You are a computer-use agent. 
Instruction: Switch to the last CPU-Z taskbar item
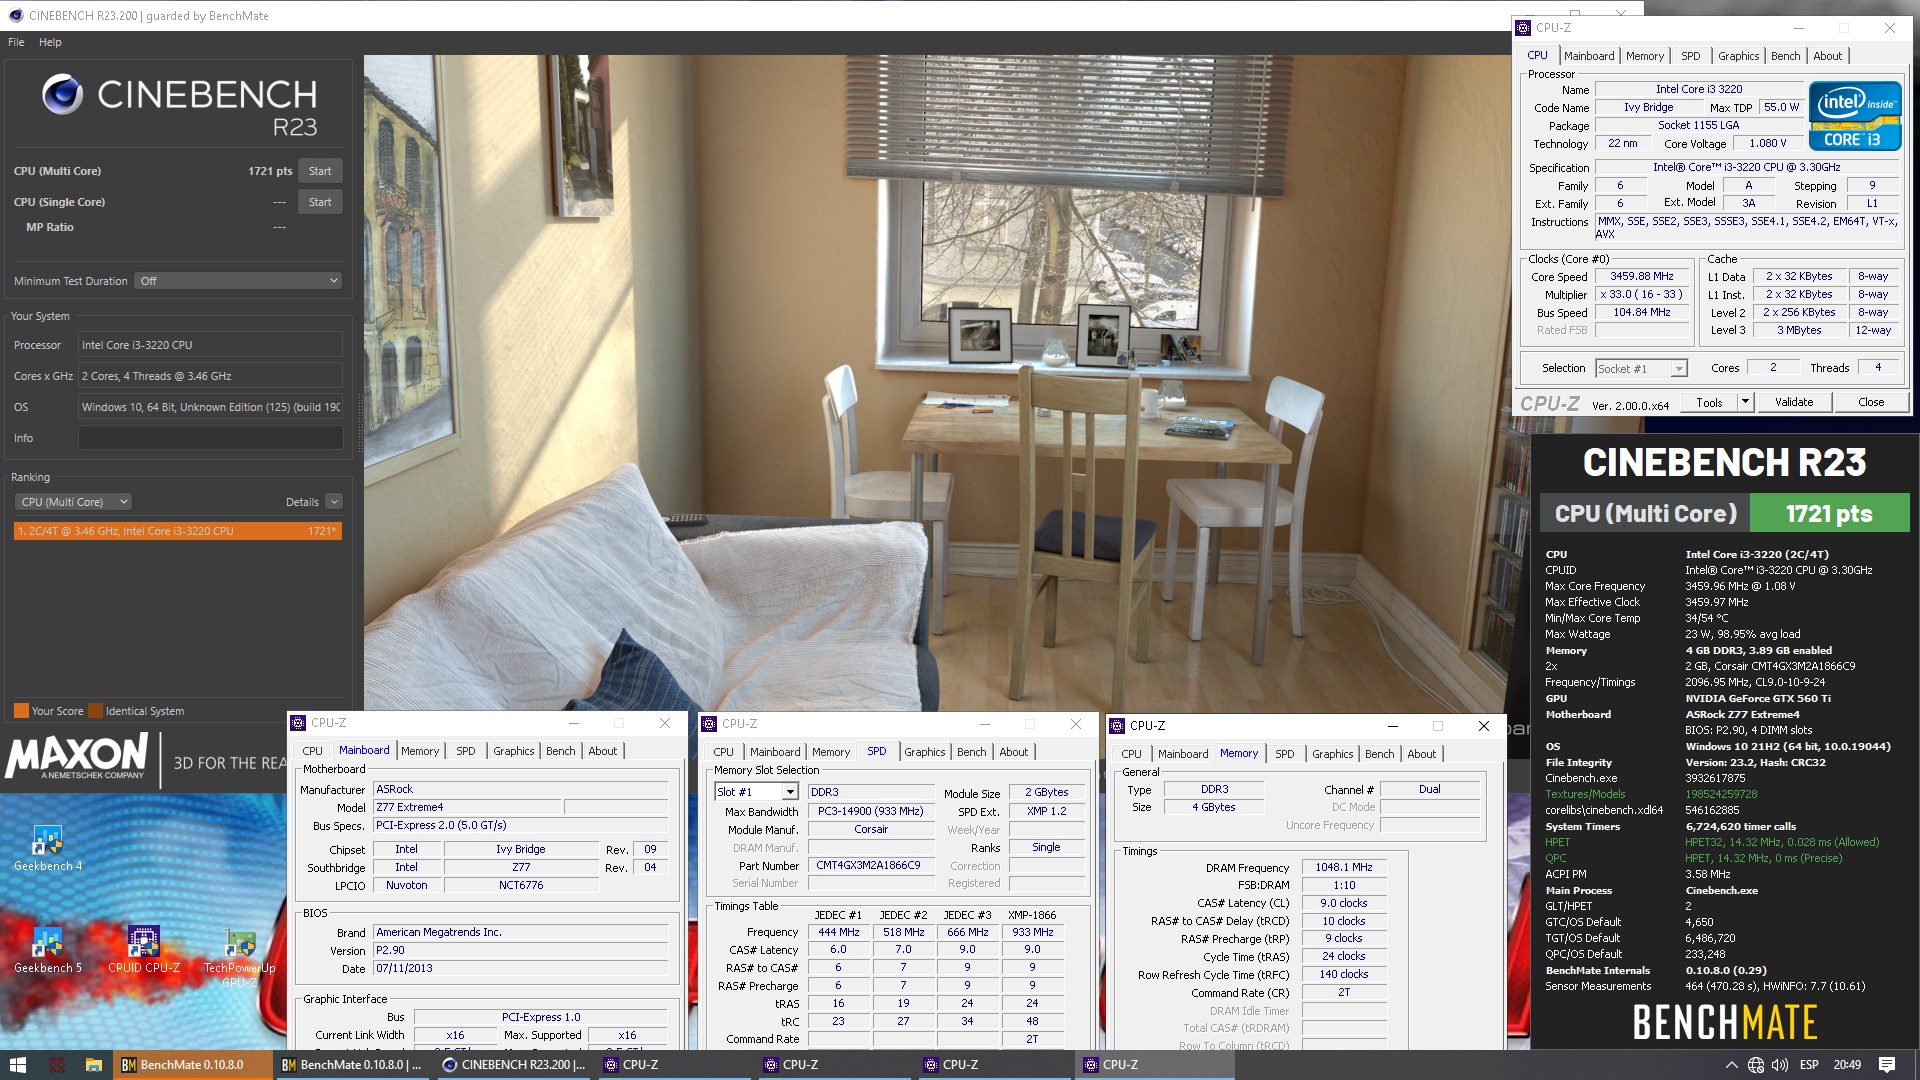(1154, 1065)
